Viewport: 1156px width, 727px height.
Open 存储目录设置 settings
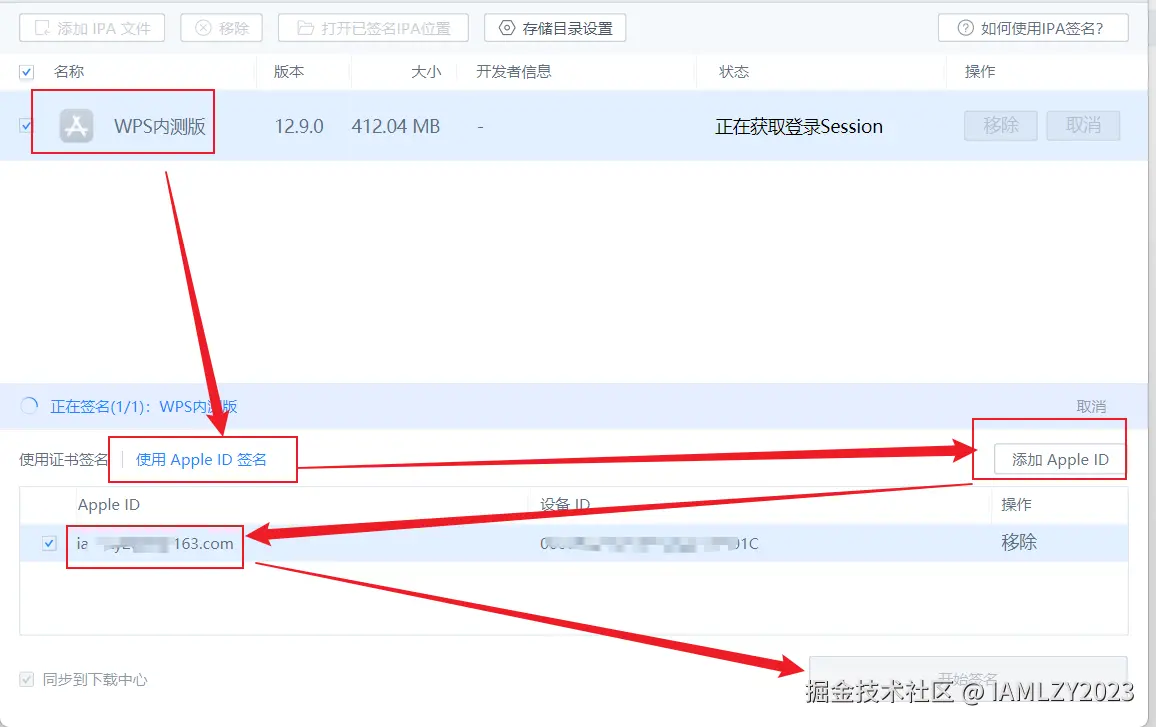click(555, 28)
